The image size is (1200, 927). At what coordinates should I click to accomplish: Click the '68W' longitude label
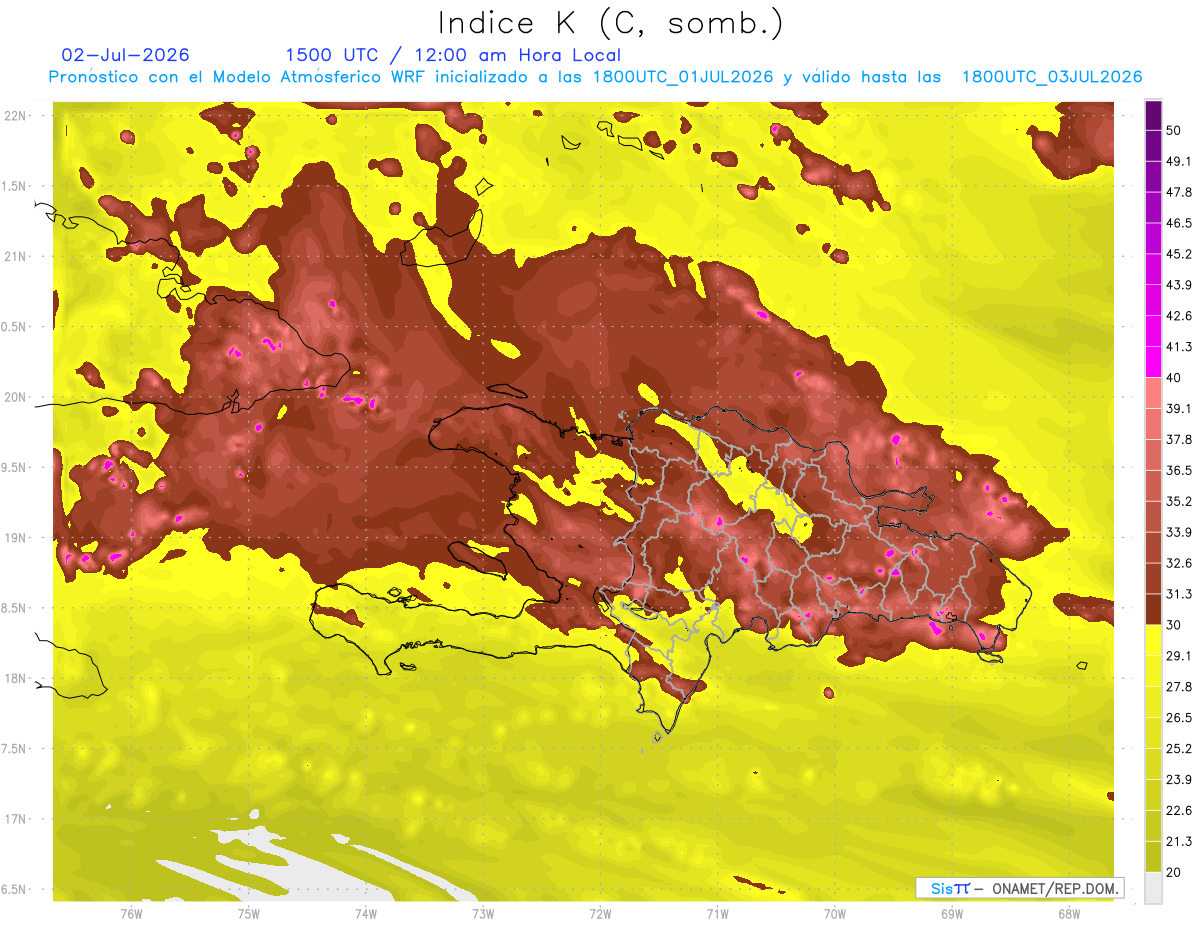coord(1069,913)
